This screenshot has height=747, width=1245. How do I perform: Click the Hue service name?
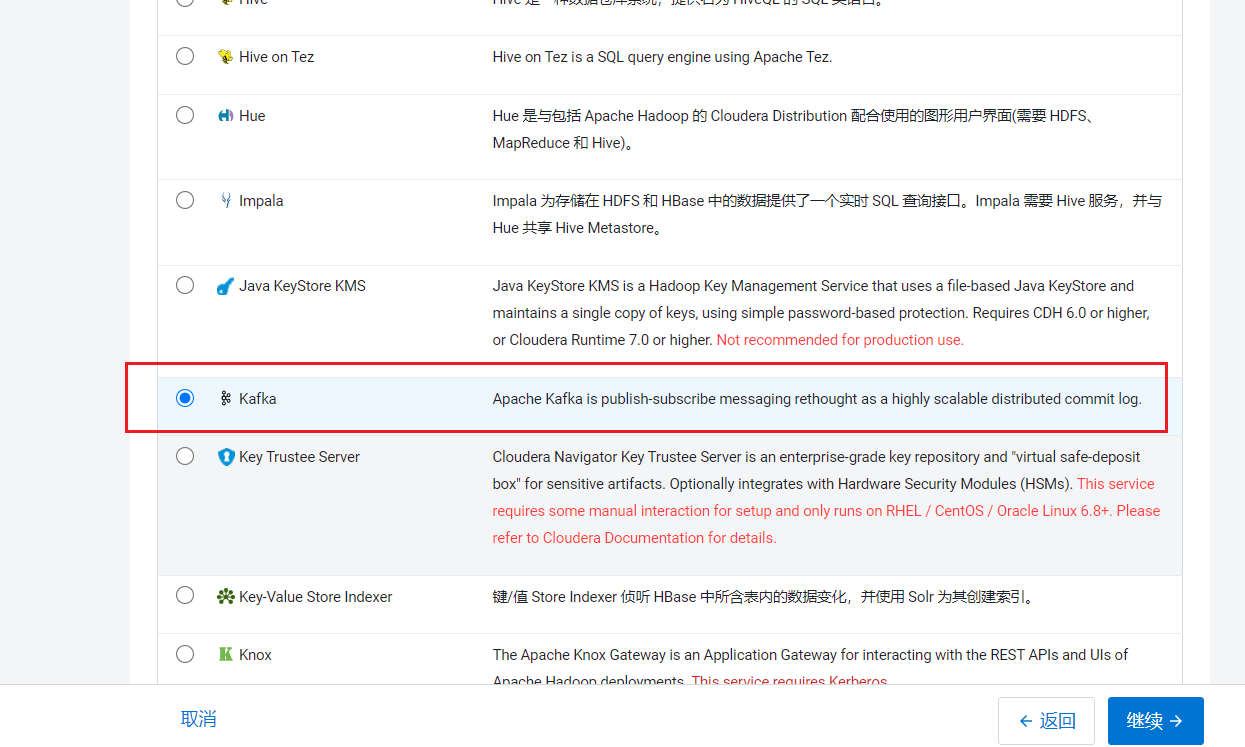click(x=252, y=116)
